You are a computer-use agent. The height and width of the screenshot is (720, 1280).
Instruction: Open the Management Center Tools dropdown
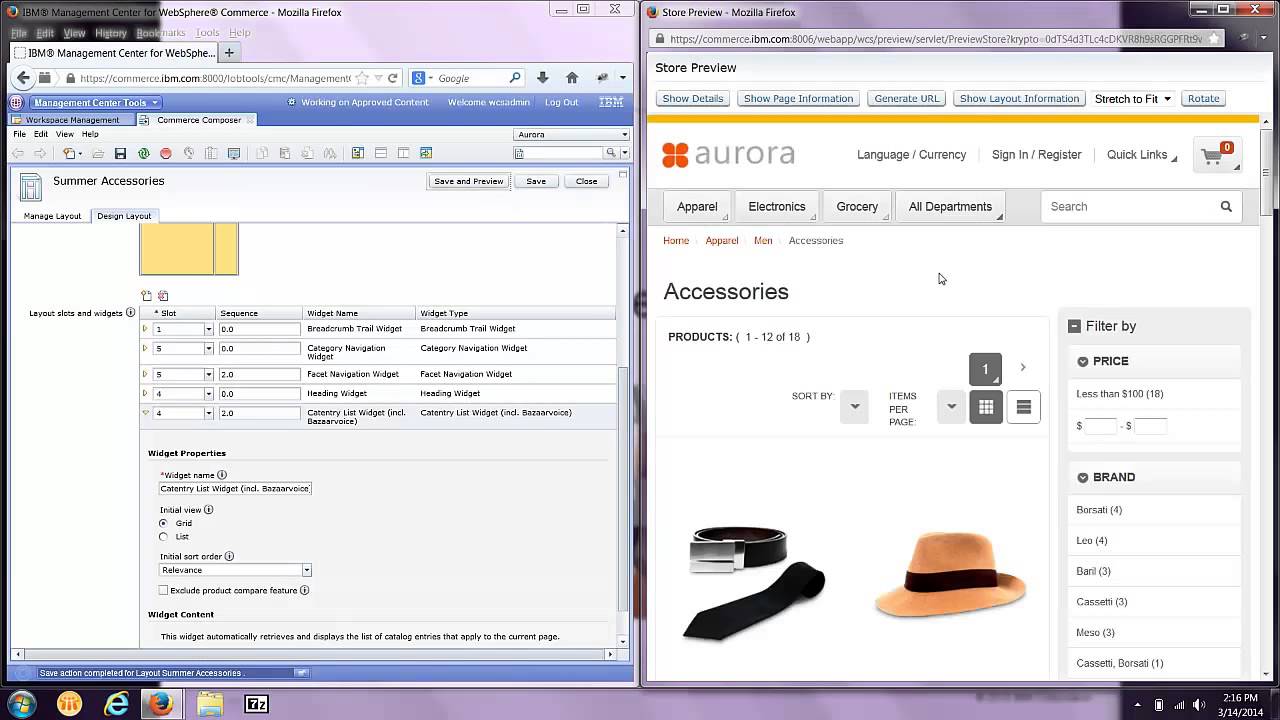96,102
